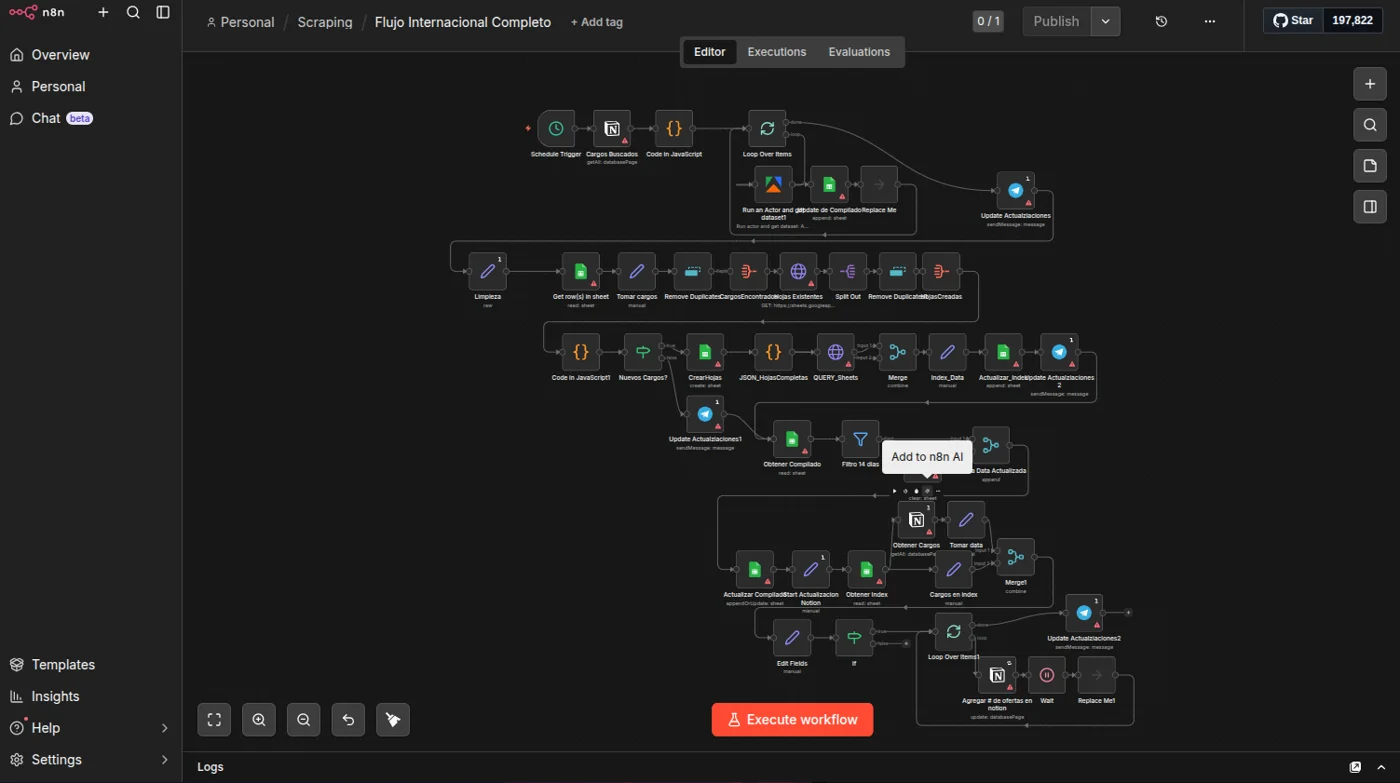The image size is (1400, 783).
Task: Click the Execute workflow button
Action: click(792, 720)
